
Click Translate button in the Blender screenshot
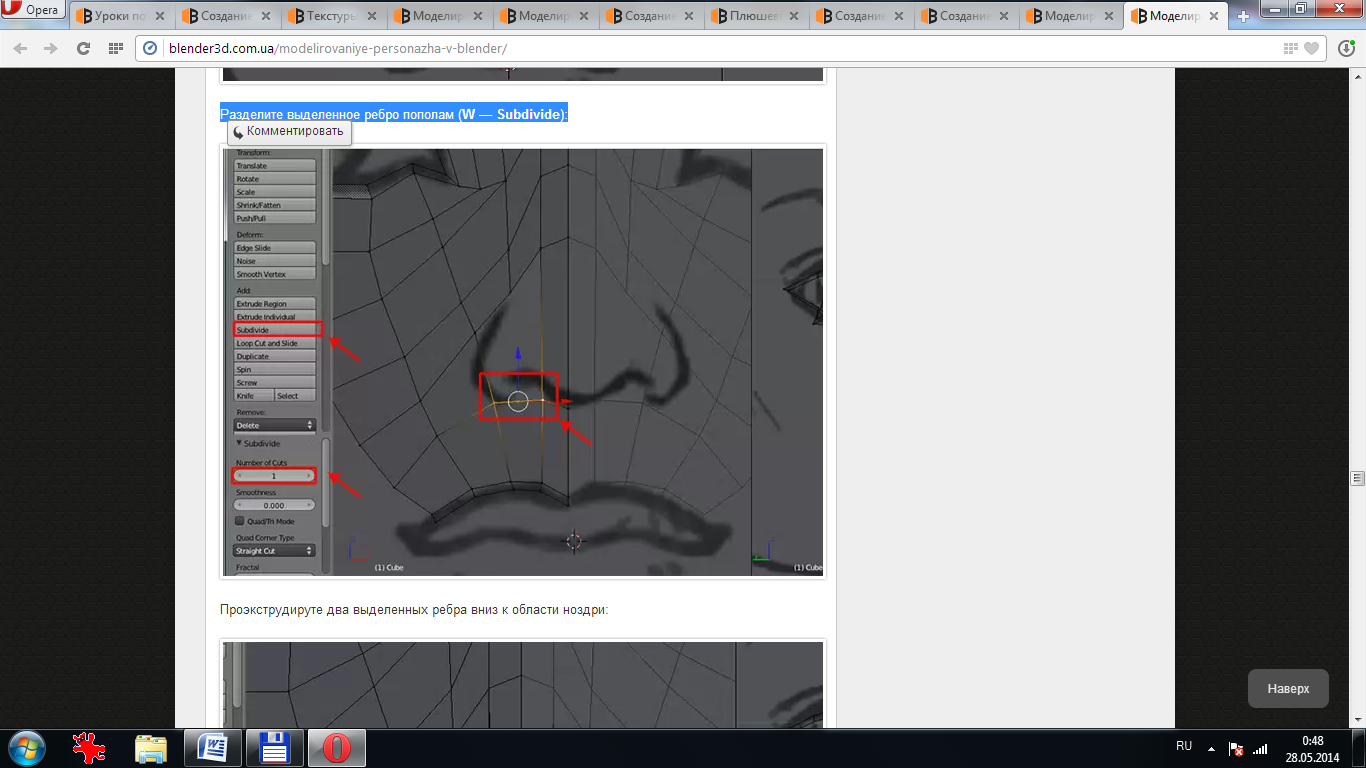click(x=274, y=165)
